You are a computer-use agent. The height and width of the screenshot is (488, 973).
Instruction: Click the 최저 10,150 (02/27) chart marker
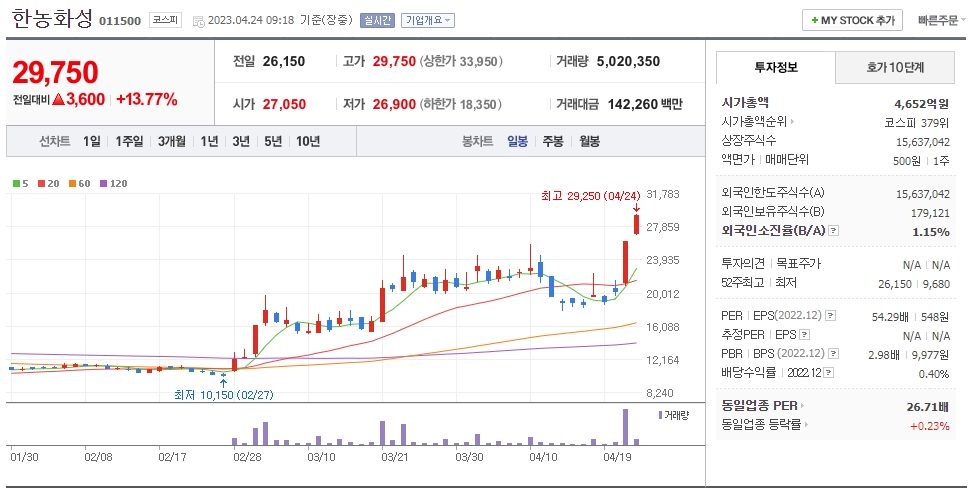223,395
